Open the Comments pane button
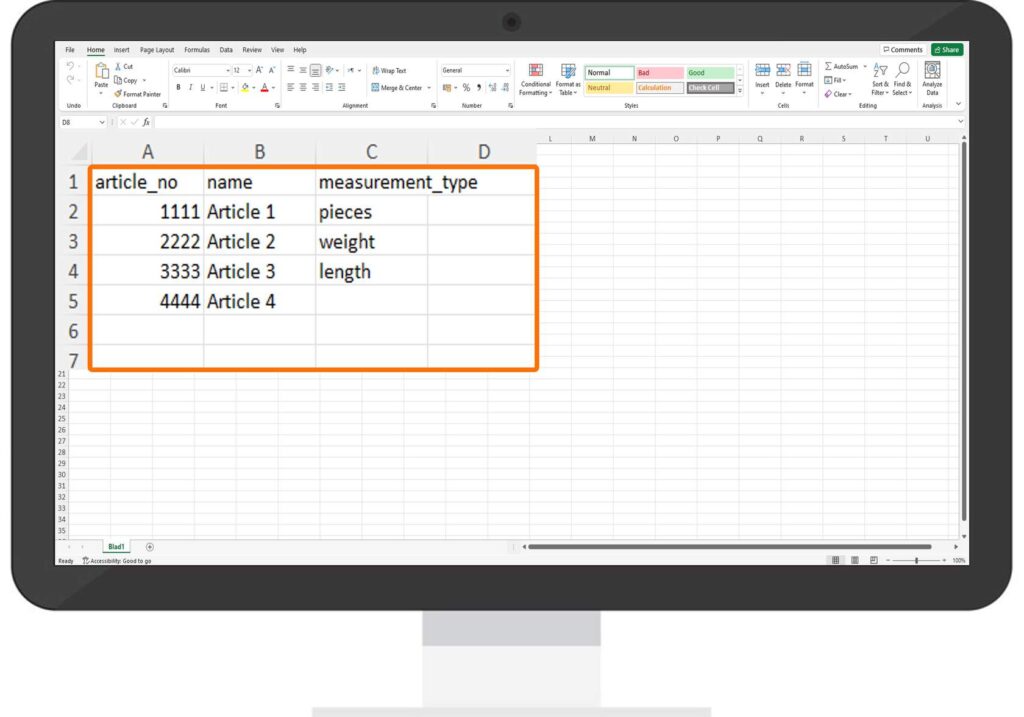 pyautogui.click(x=902, y=50)
